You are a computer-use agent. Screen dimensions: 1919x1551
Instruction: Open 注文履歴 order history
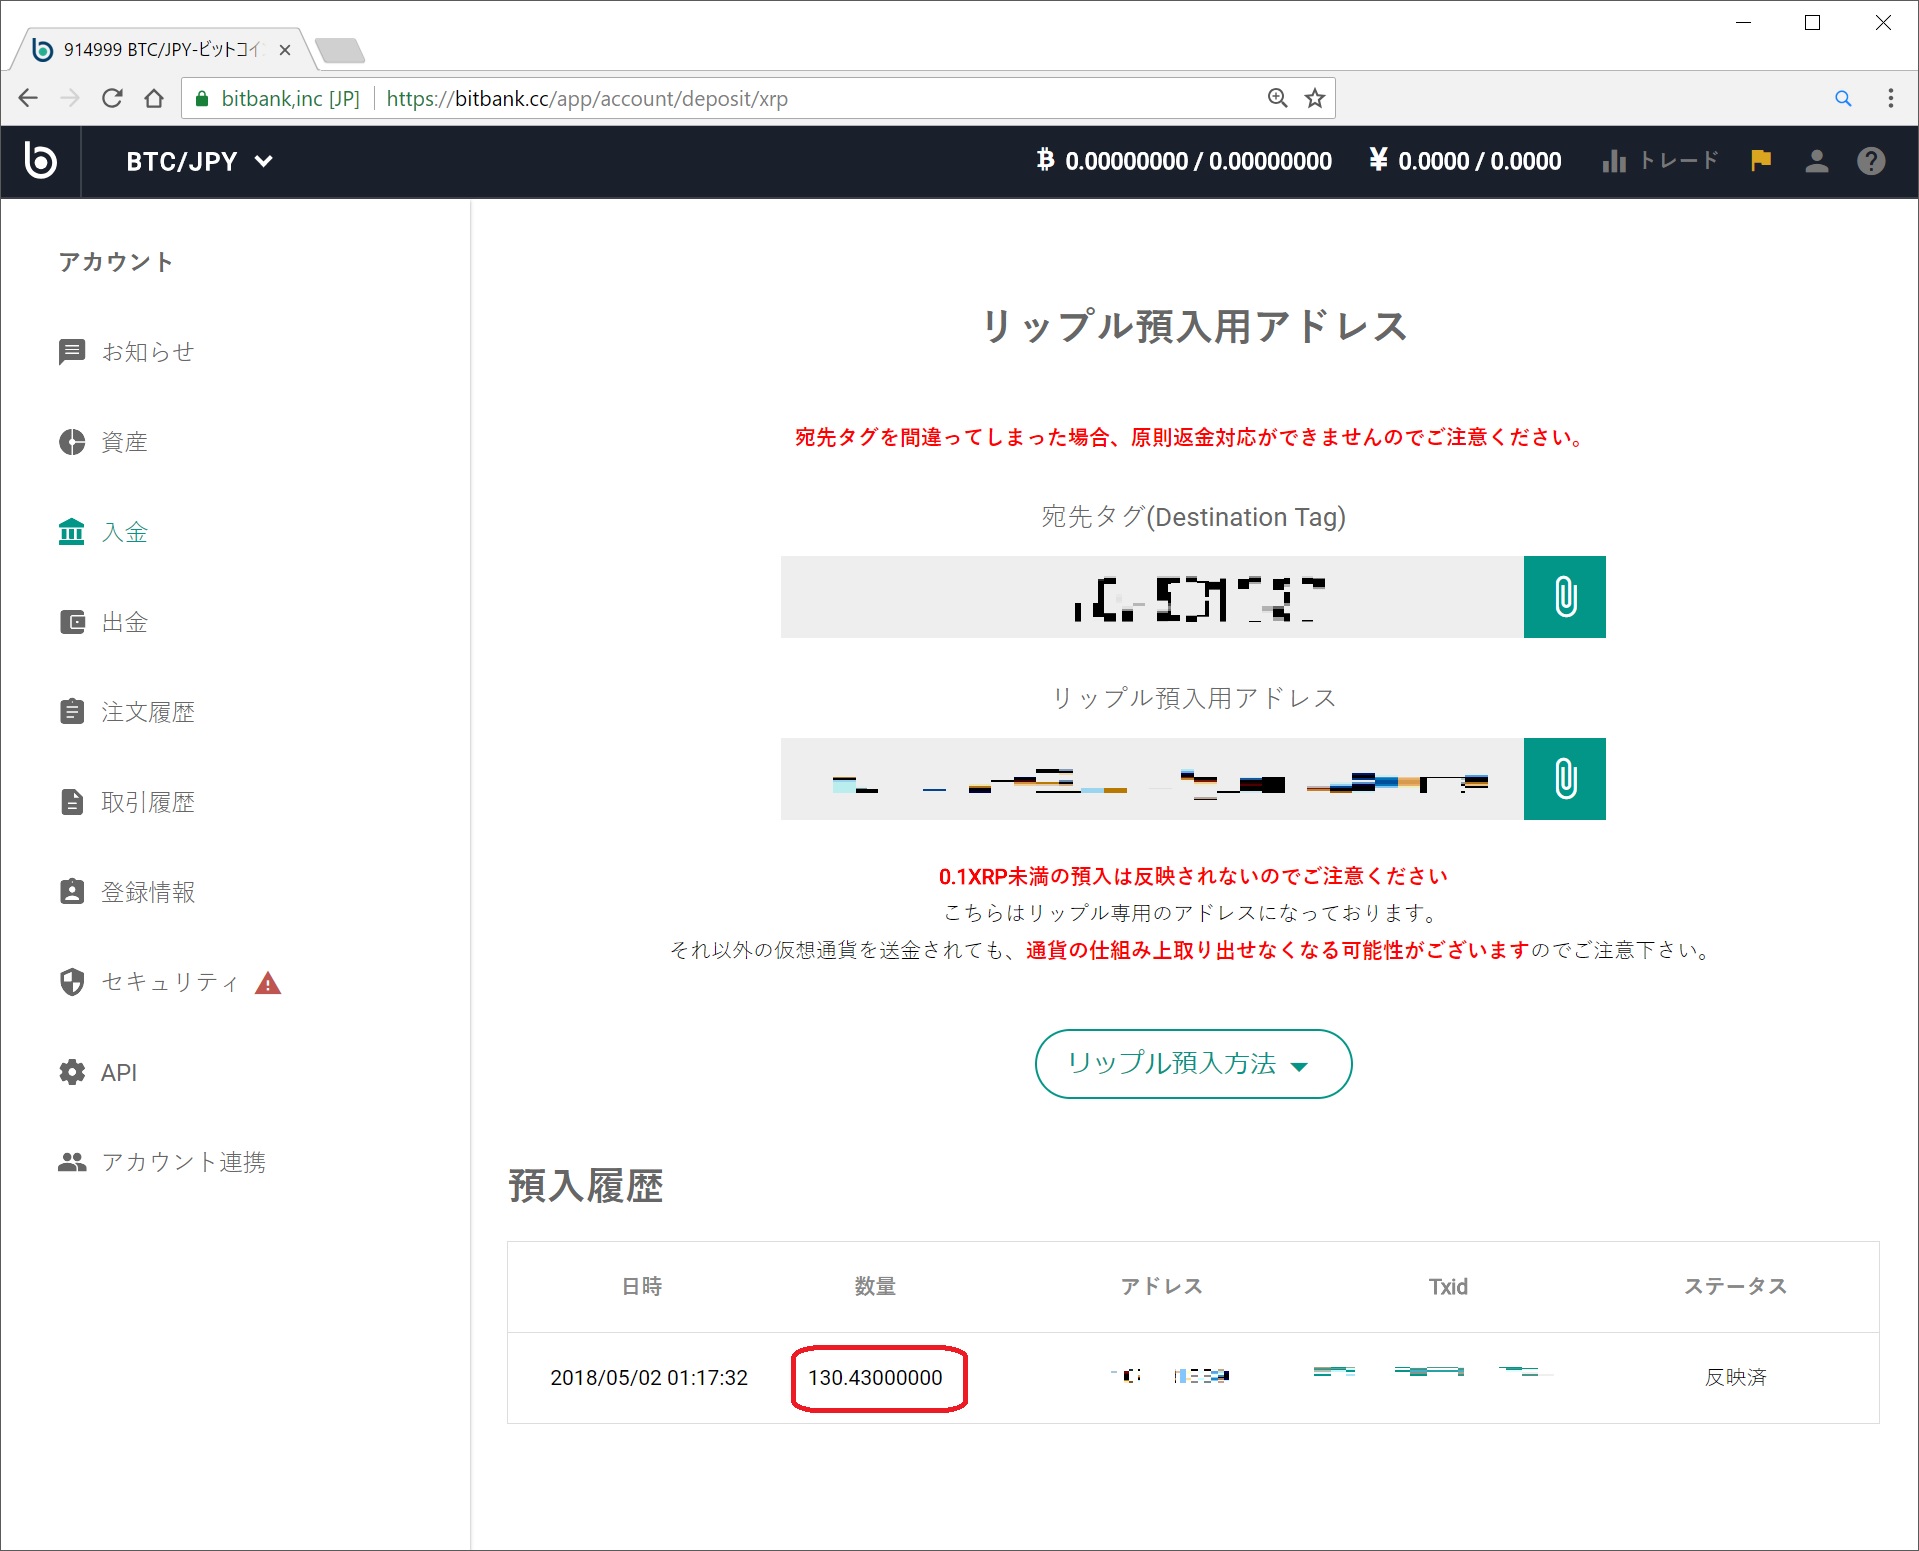(147, 712)
